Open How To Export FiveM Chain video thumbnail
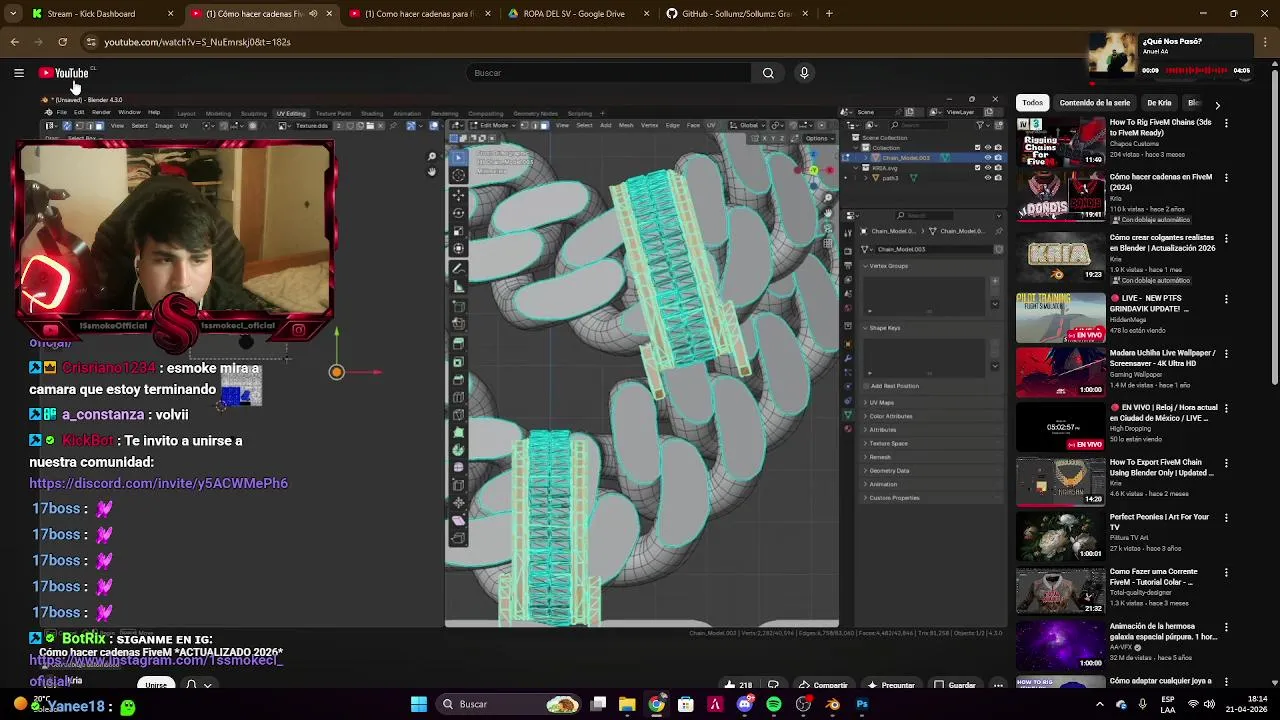 (x=1060, y=482)
